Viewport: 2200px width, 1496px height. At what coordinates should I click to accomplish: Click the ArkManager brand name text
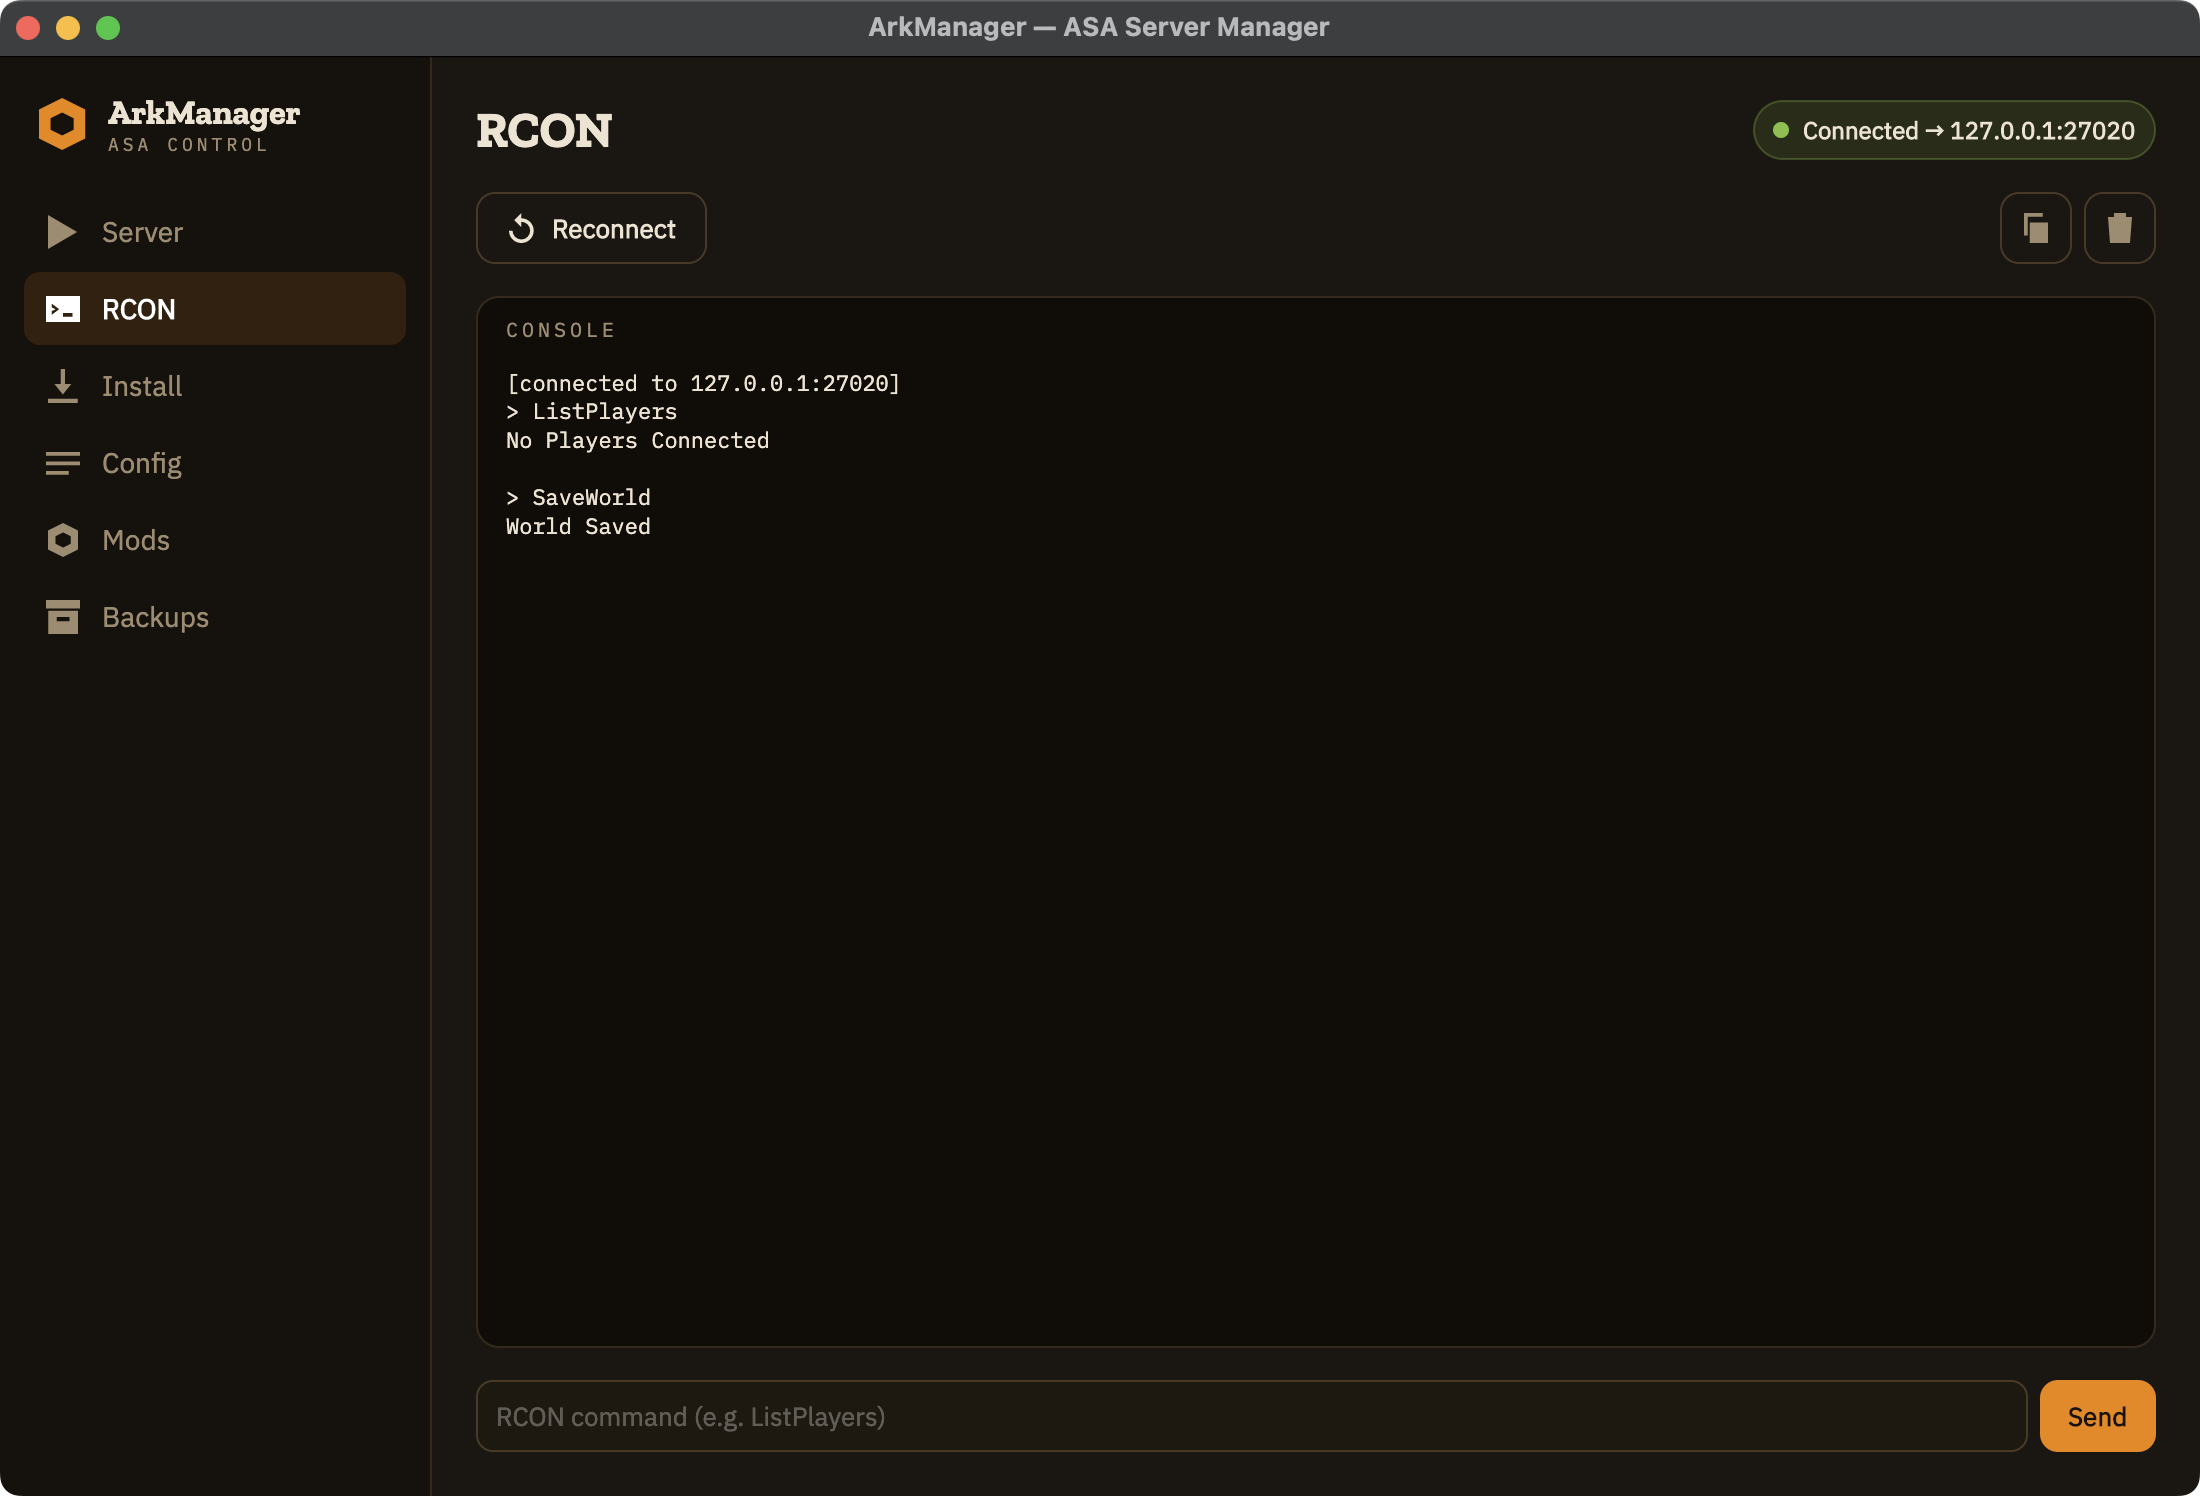(204, 113)
